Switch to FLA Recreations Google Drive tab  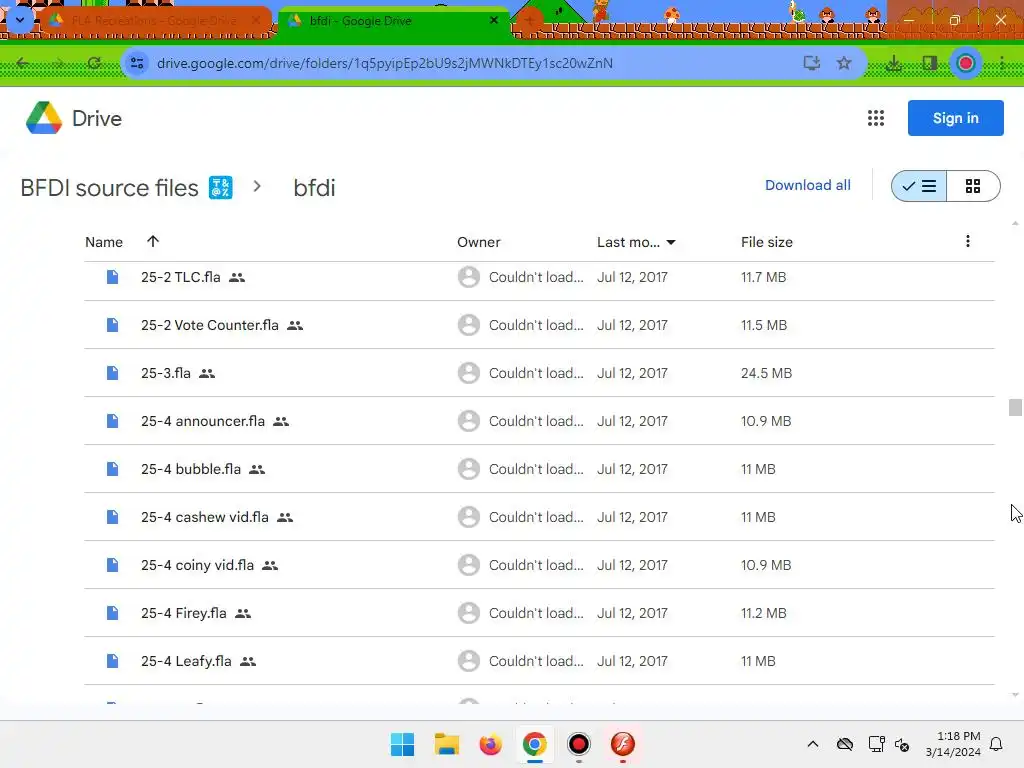coord(155,21)
